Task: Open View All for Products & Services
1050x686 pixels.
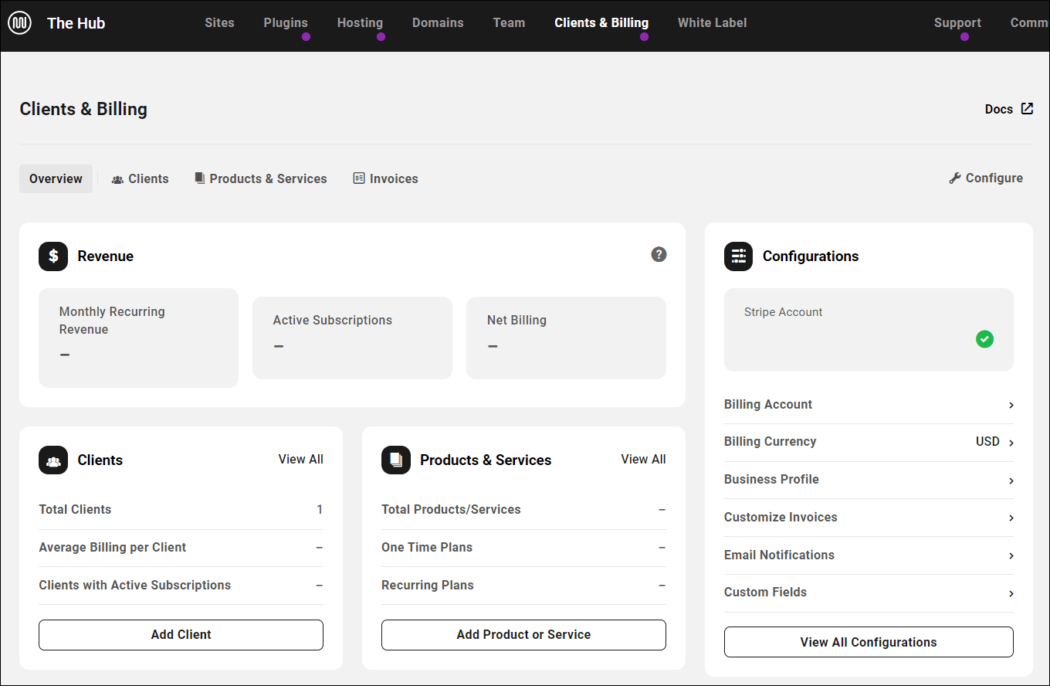Action: 643,459
